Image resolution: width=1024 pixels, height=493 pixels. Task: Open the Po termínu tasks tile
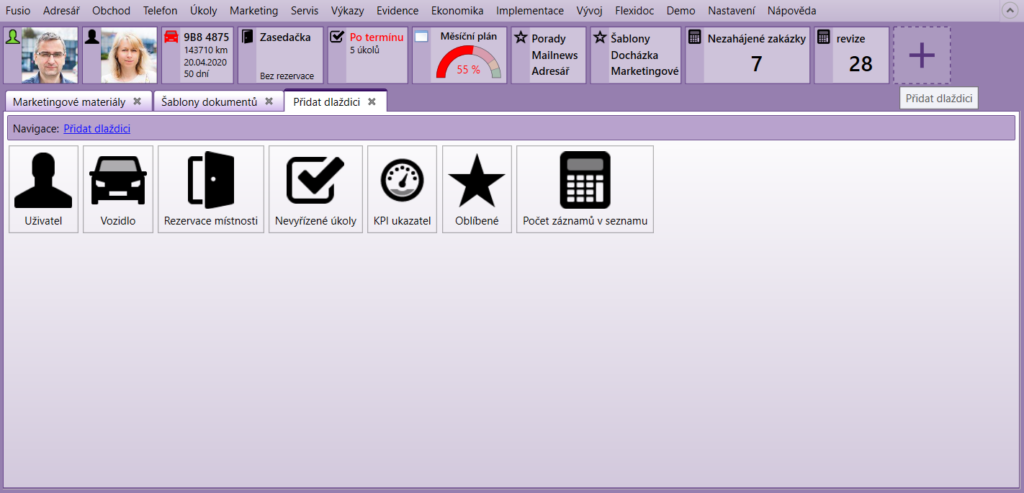(368, 55)
